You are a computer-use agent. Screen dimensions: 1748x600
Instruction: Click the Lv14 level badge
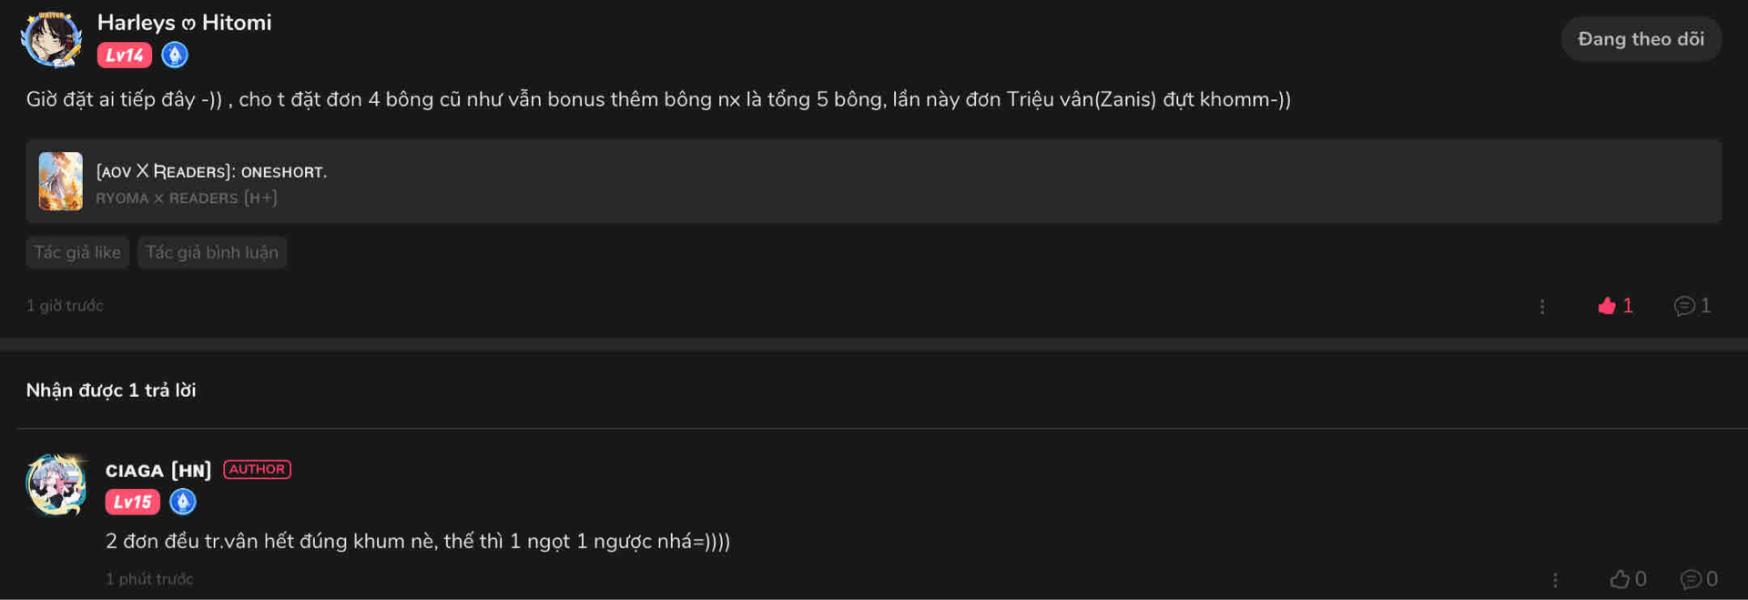coord(124,55)
